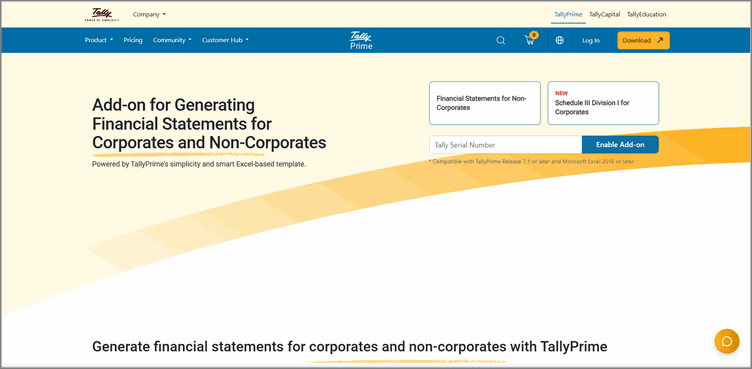The height and width of the screenshot is (369, 752).
Task: Click the Add-on for Generating Financial Statements heading
Action: point(209,124)
